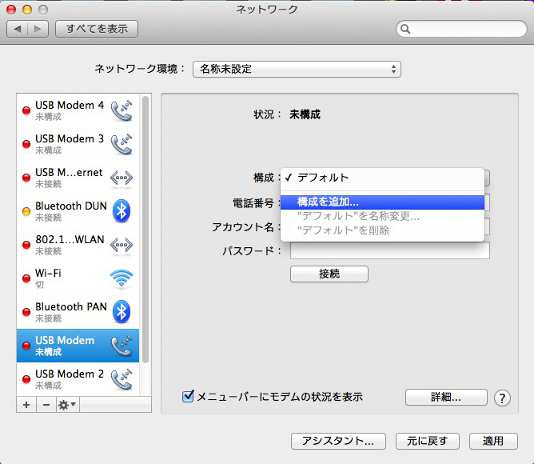This screenshot has height=464, width=534.
Task: Click the red close window button
Action: pyautogui.click(x=11, y=9)
